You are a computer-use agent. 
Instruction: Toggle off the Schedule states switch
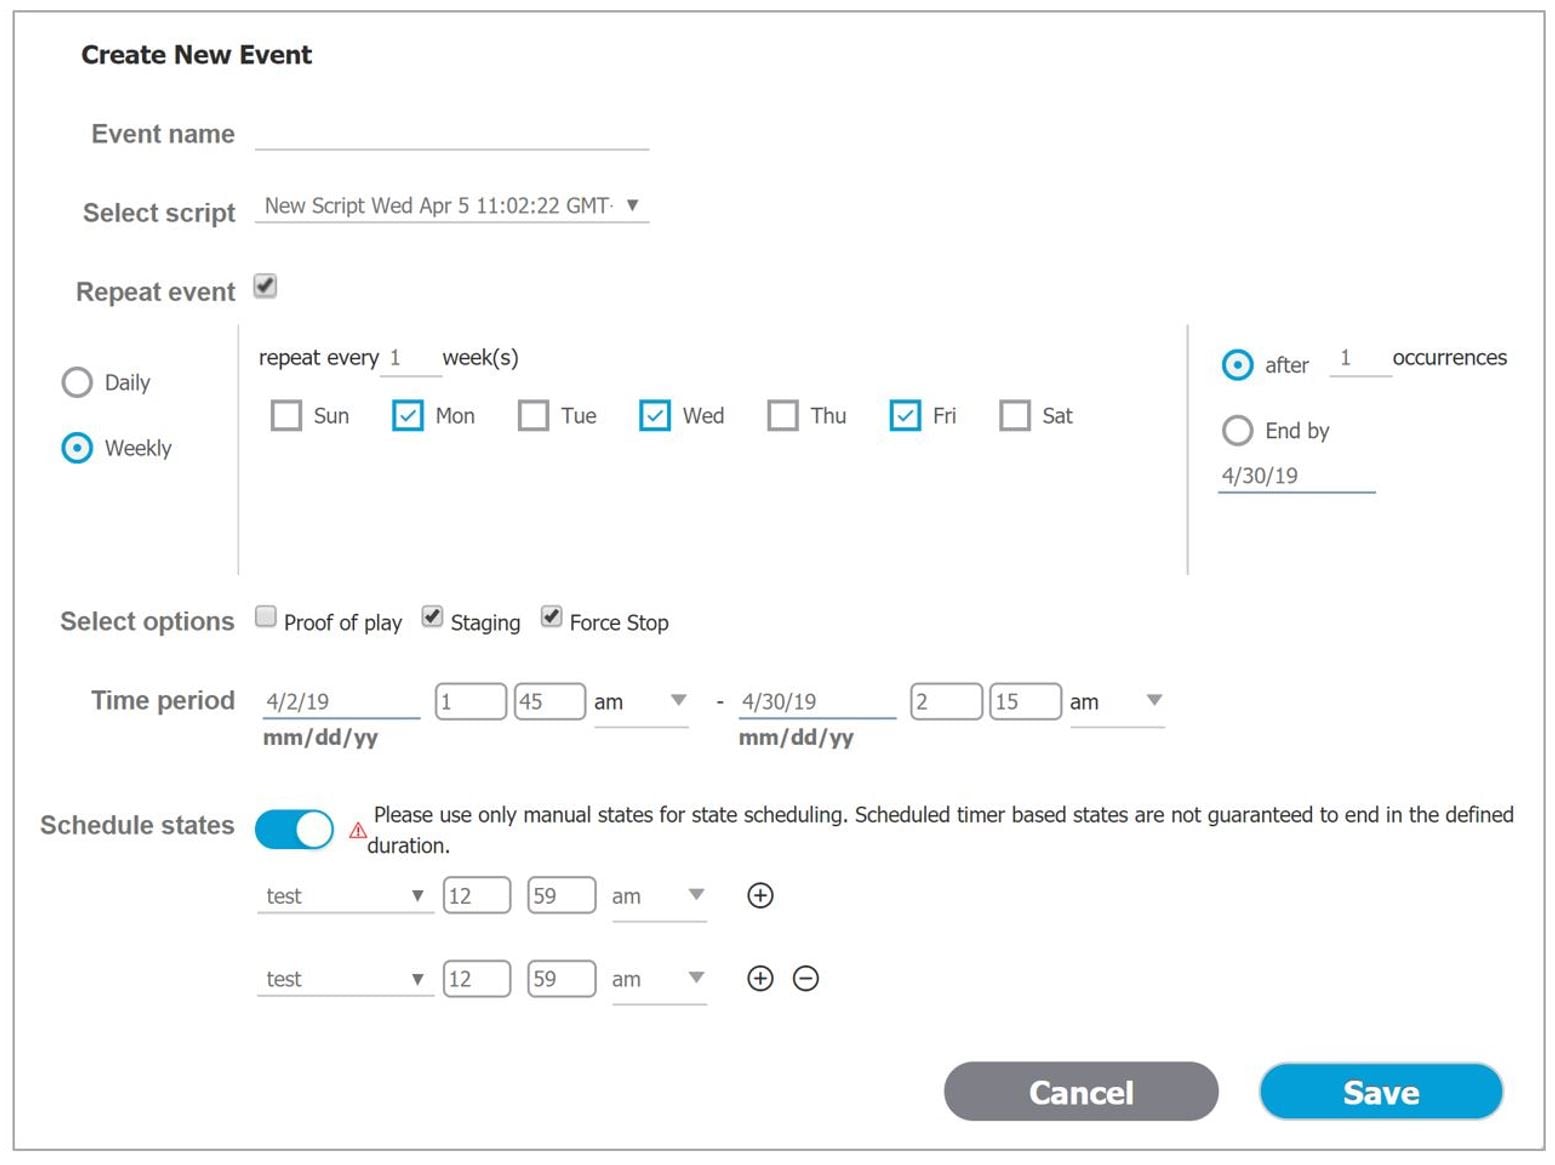(294, 829)
